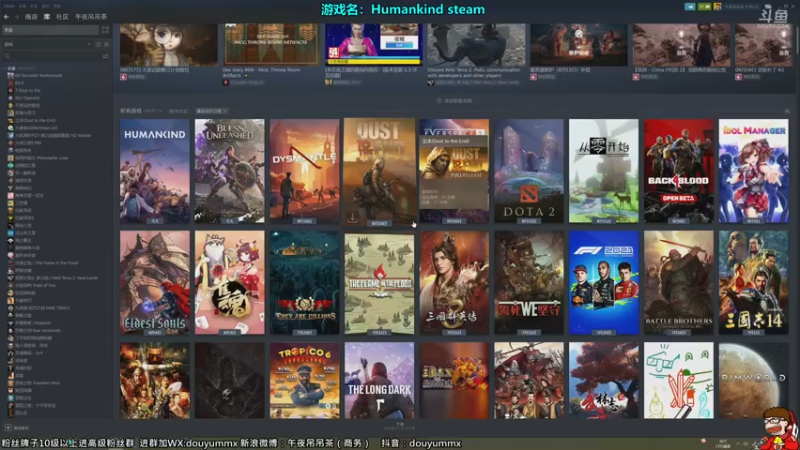
Task: Open the magnifying glass girl news card
Action: (x=168, y=51)
